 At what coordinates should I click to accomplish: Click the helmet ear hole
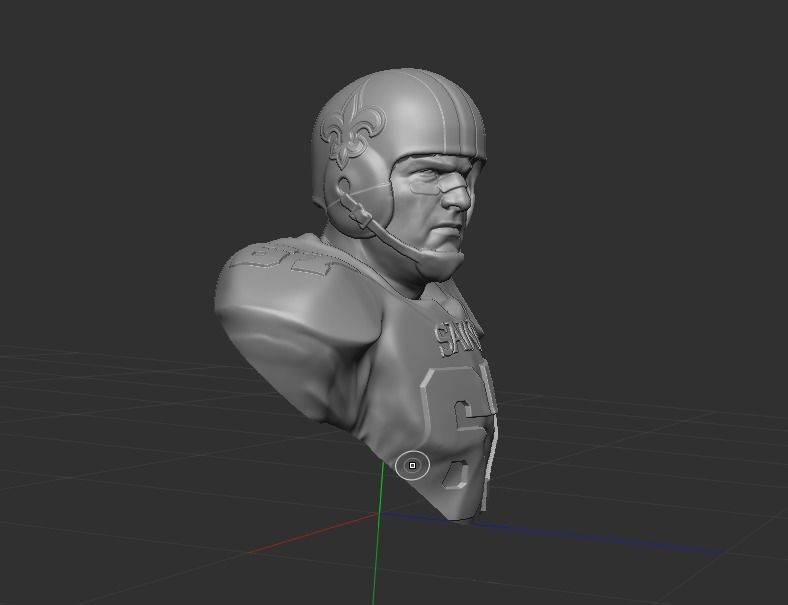coord(344,187)
